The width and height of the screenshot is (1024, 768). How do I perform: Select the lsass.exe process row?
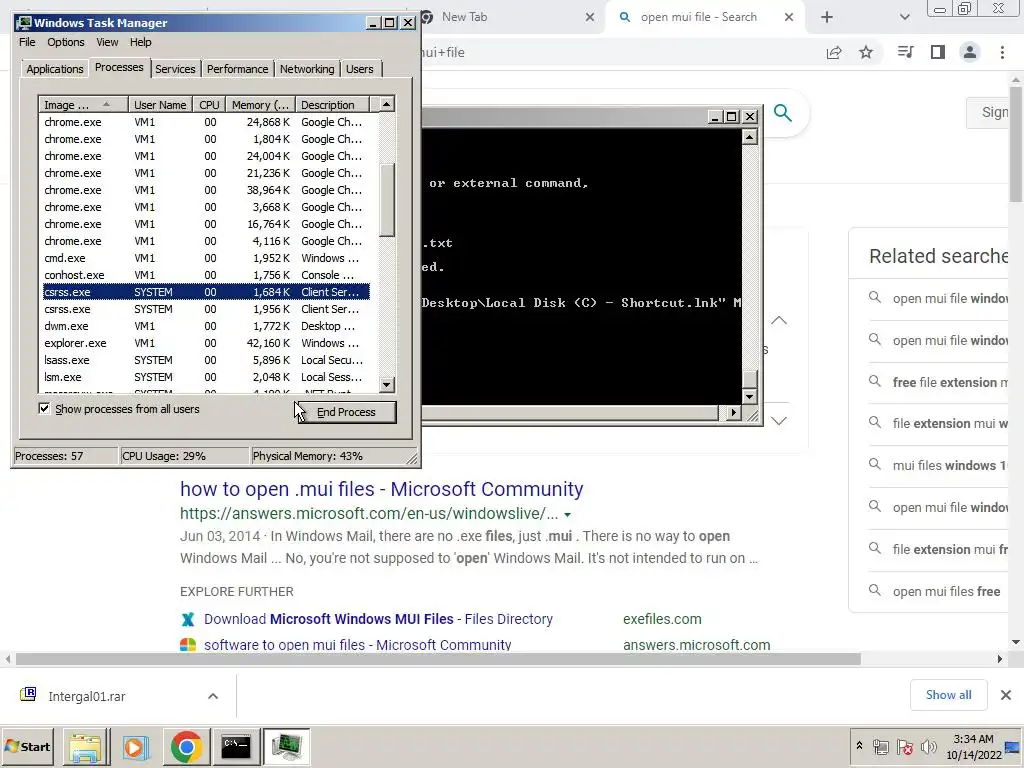point(206,360)
